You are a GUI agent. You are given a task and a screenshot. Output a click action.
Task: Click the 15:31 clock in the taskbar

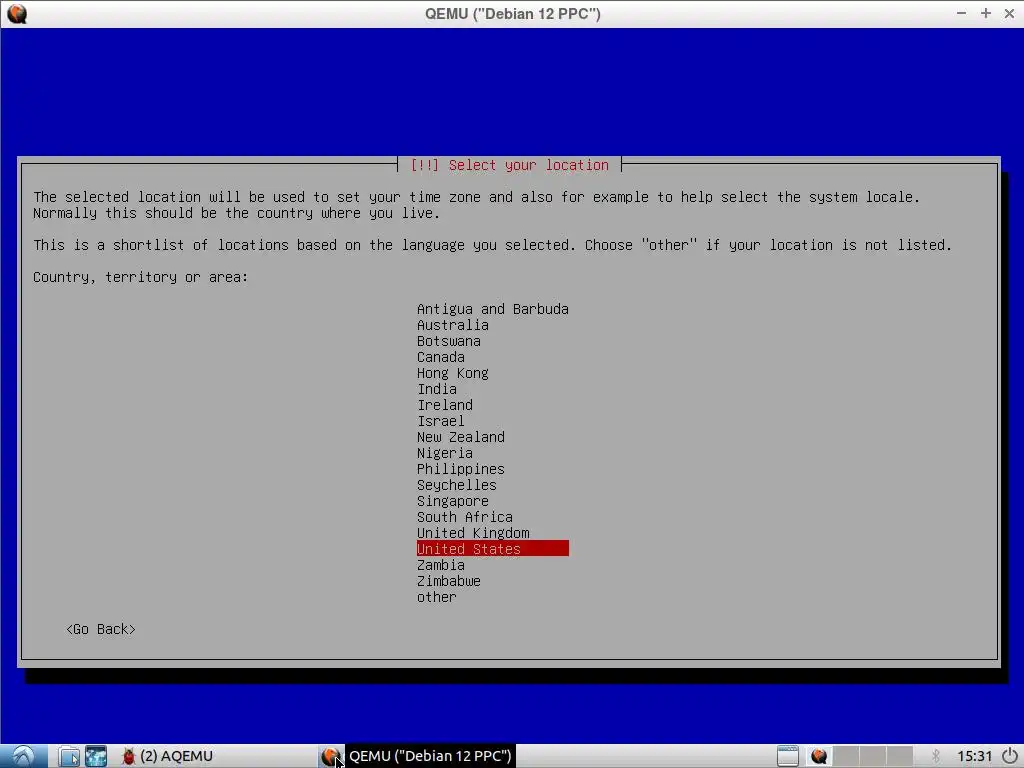coord(974,756)
